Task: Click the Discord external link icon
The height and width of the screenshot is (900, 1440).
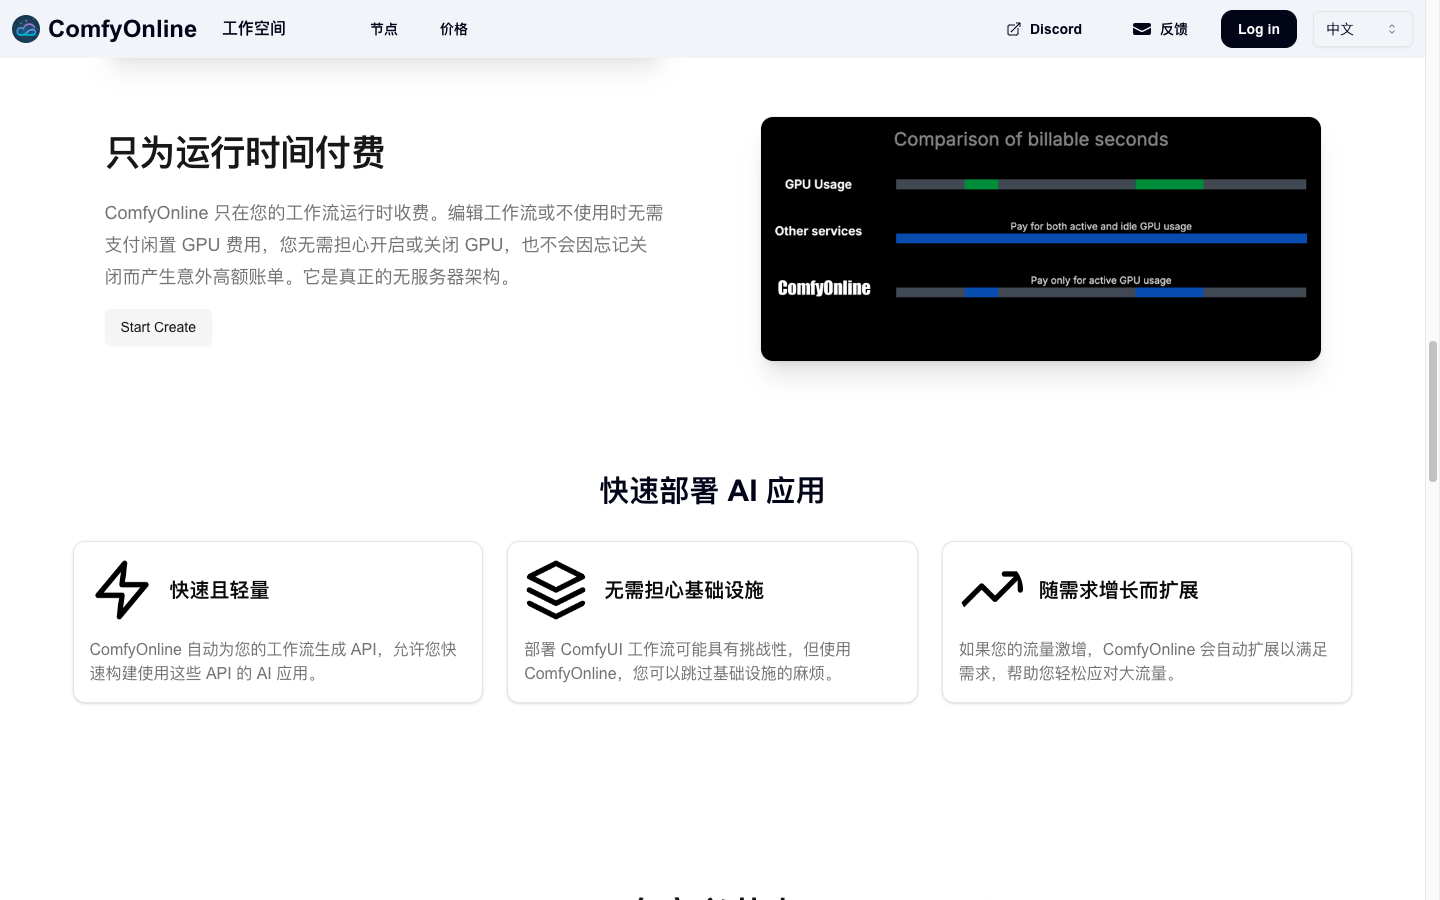Action: (x=1014, y=29)
